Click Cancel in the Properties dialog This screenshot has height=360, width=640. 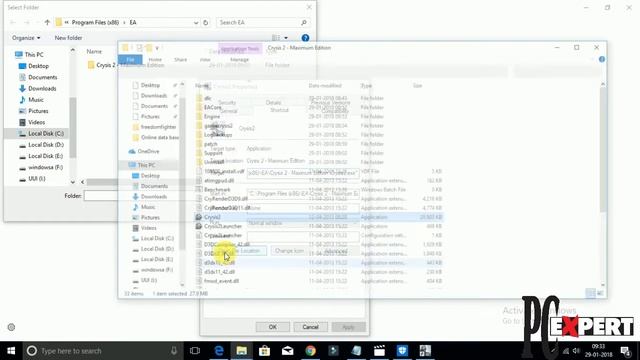pyautogui.click(x=310, y=327)
